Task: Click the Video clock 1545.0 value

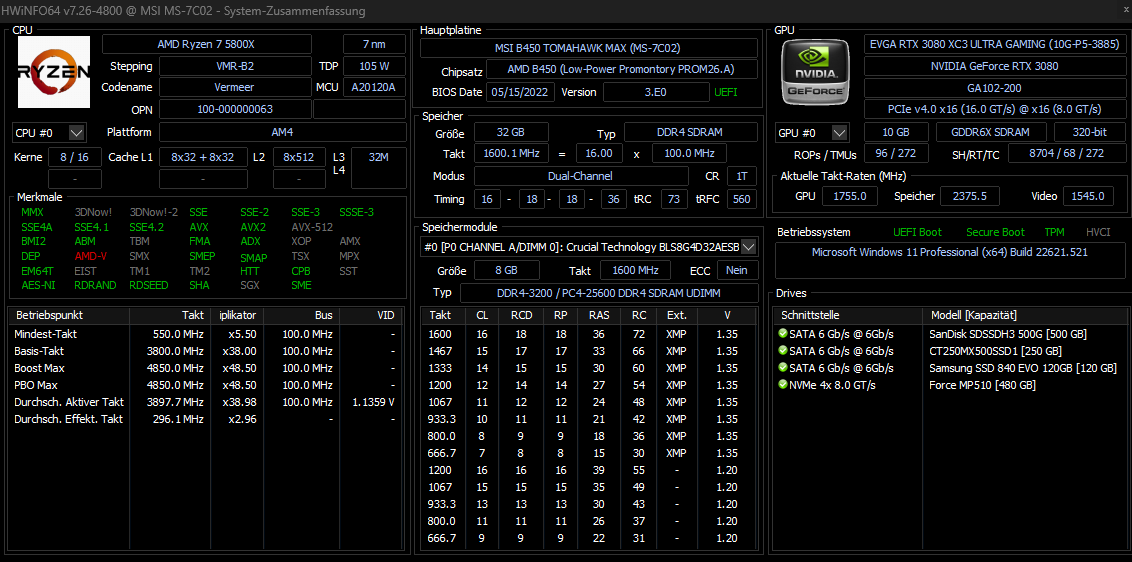Action: (1088, 196)
